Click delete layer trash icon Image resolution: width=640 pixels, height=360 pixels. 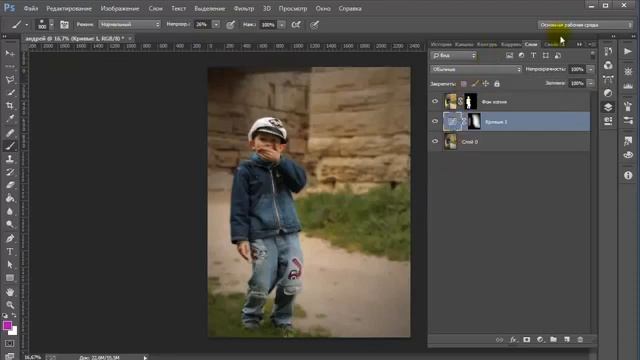coord(580,340)
